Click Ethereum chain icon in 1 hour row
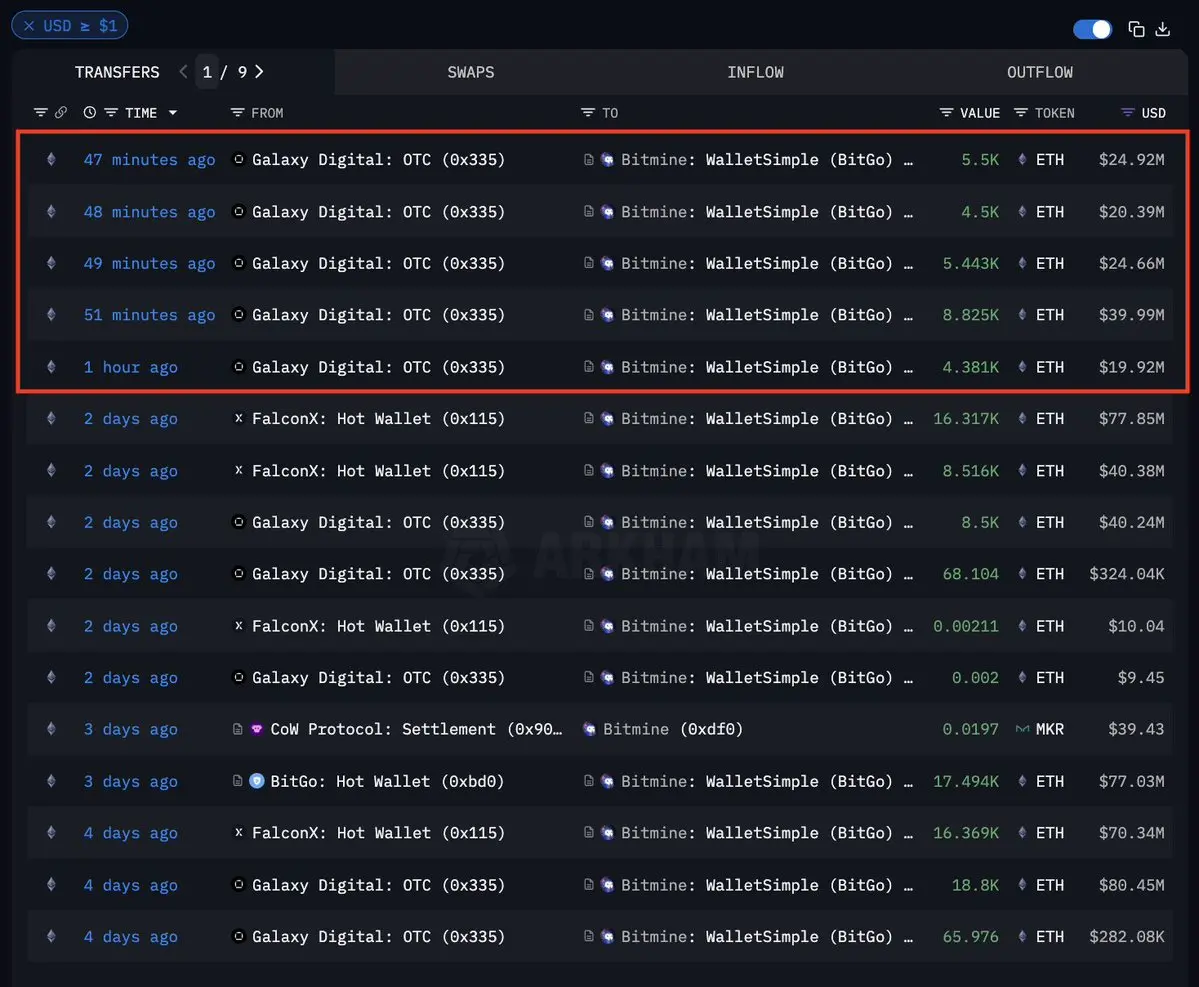Image resolution: width=1199 pixels, height=987 pixels. tap(51, 366)
